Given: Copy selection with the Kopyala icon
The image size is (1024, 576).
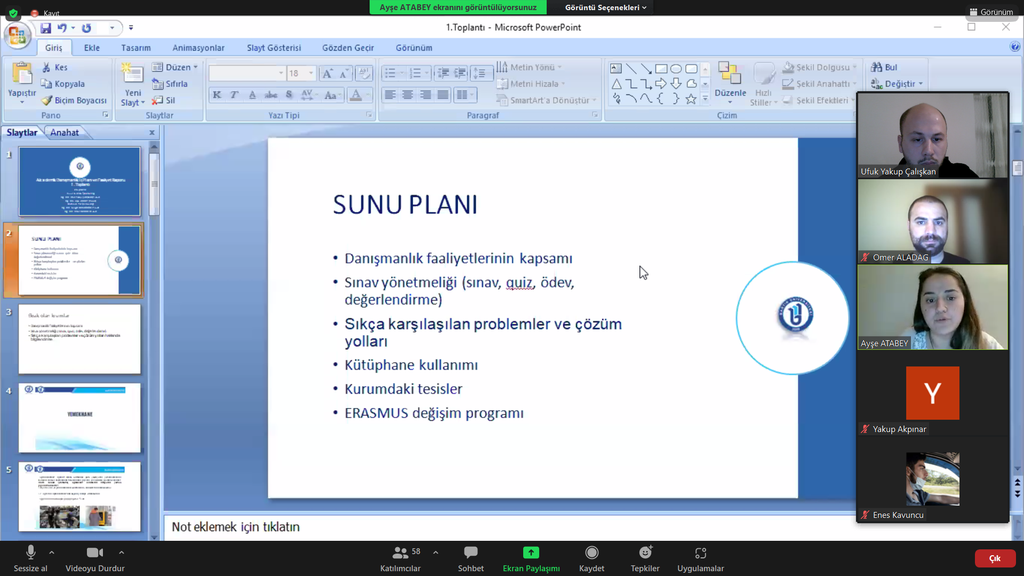Looking at the screenshot, I should click(63, 84).
